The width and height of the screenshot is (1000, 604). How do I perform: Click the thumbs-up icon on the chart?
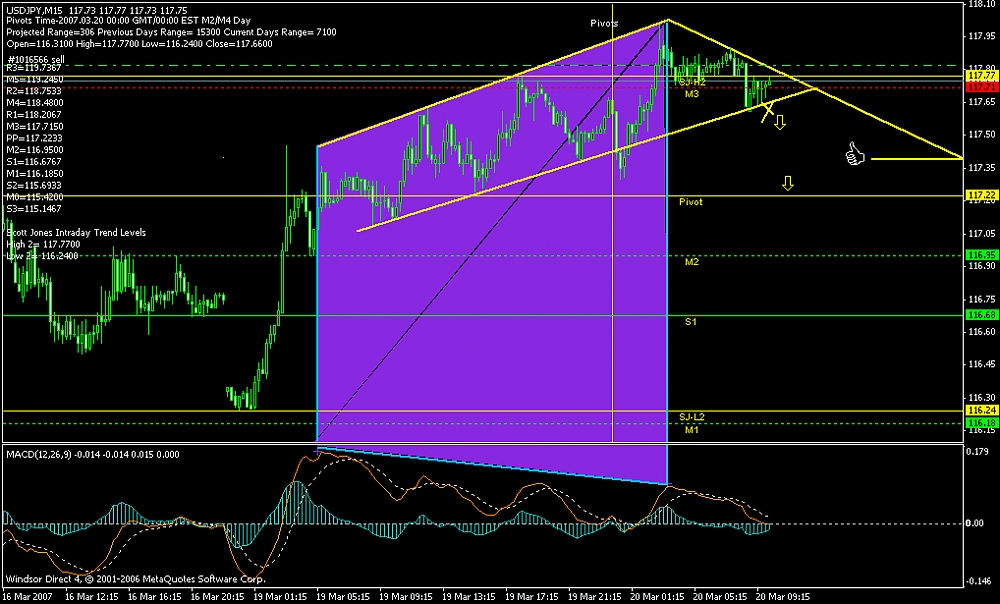point(854,154)
